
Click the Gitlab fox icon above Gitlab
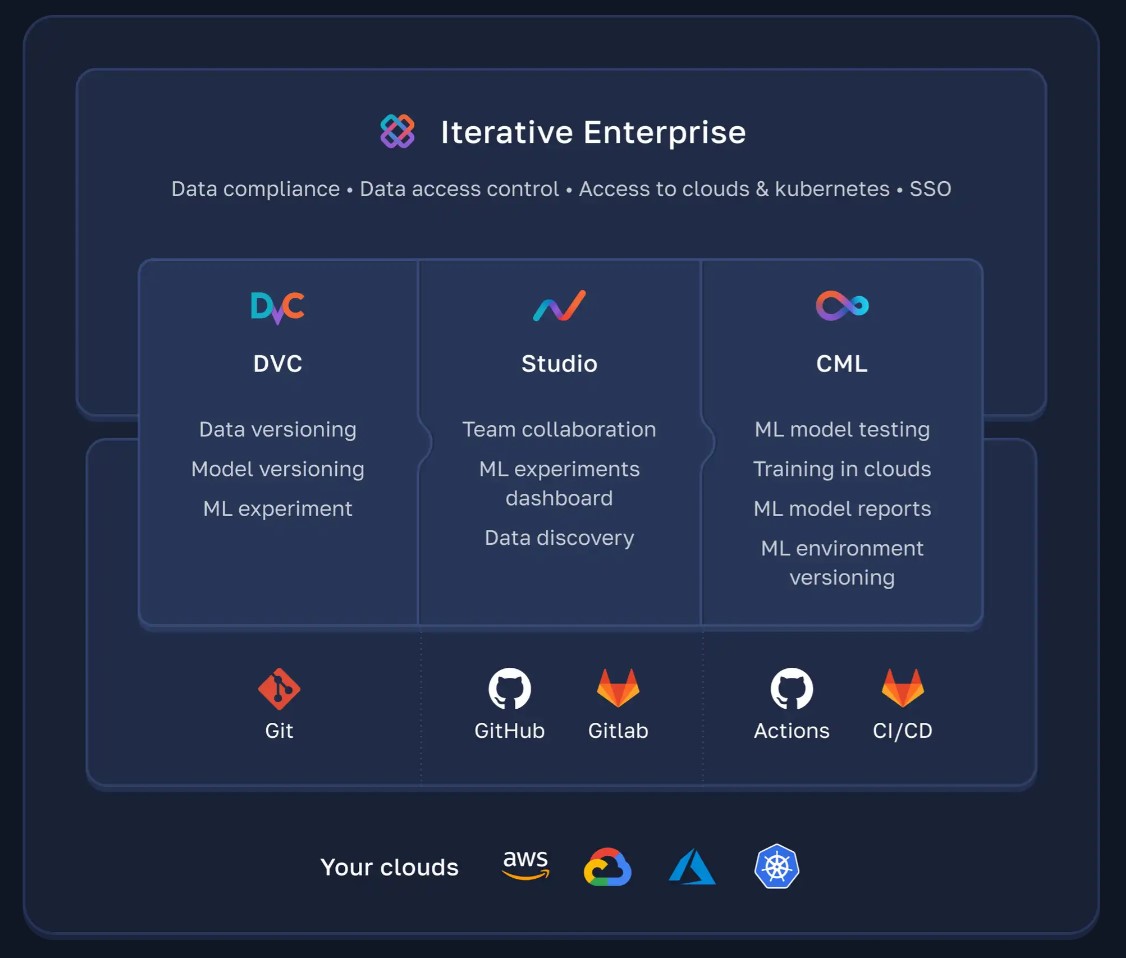coord(618,689)
